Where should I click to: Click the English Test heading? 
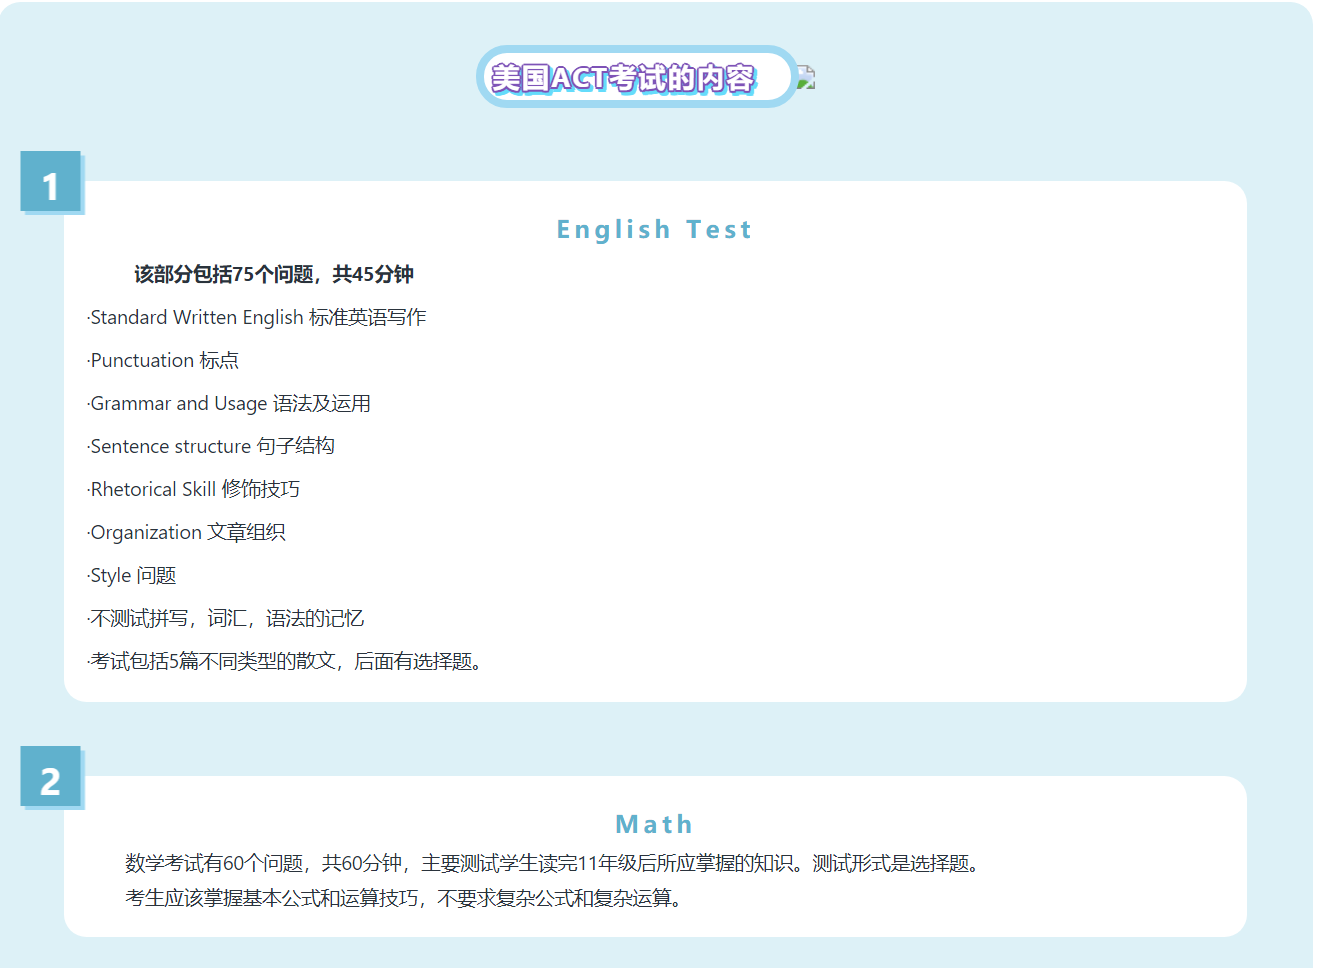[x=654, y=230]
